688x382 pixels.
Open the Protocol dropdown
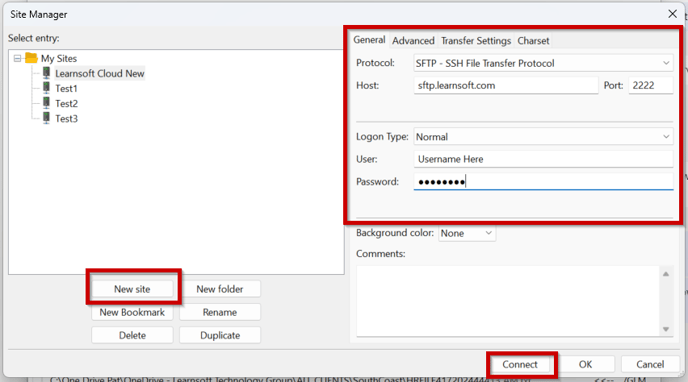pos(543,63)
